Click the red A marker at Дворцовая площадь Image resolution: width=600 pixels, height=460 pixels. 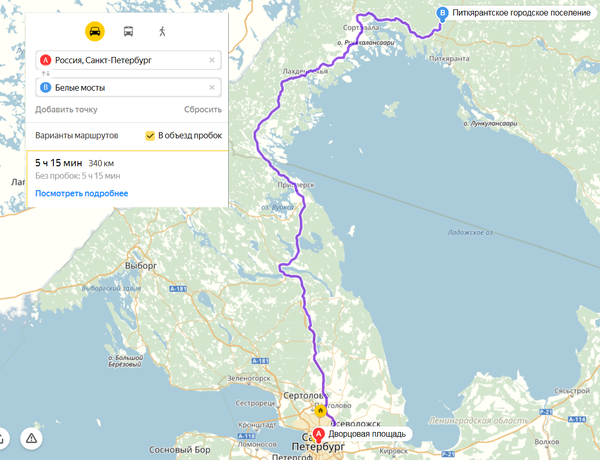click(318, 434)
